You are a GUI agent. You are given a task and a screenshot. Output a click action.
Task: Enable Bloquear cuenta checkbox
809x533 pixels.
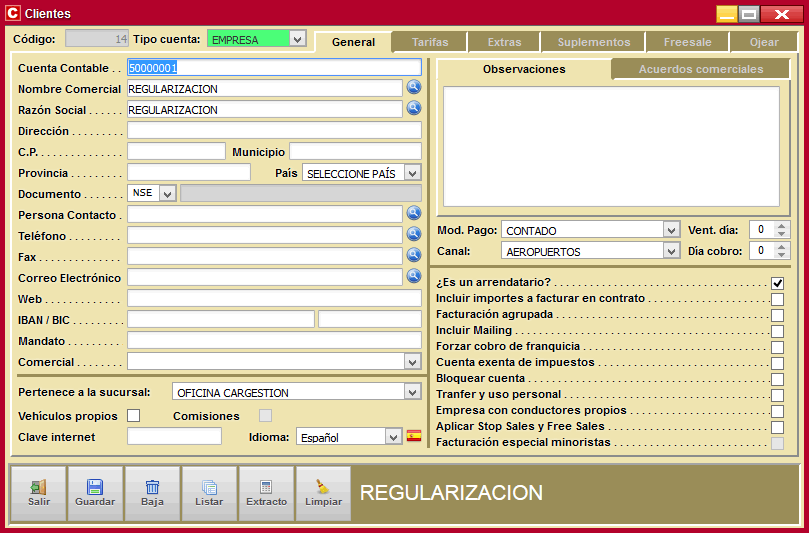tap(778, 379)
